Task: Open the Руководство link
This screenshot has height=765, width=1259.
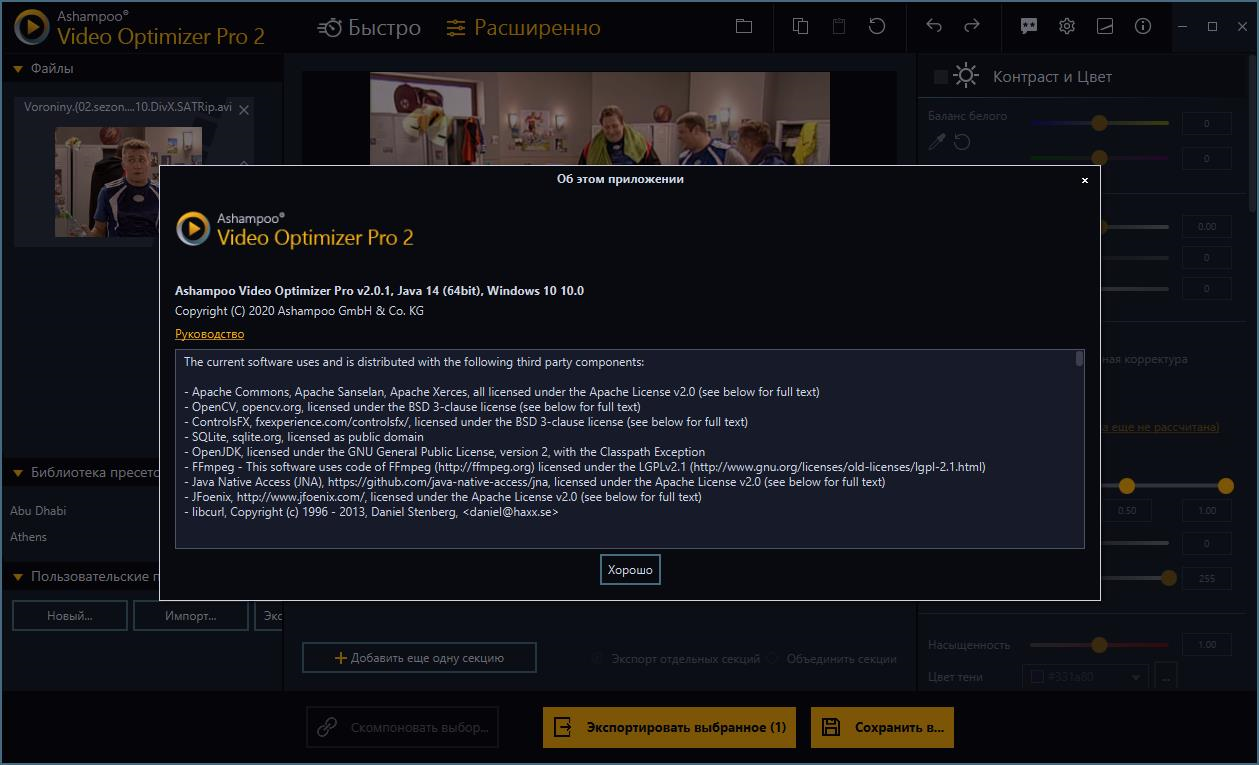Action: [x=209, y=334]
